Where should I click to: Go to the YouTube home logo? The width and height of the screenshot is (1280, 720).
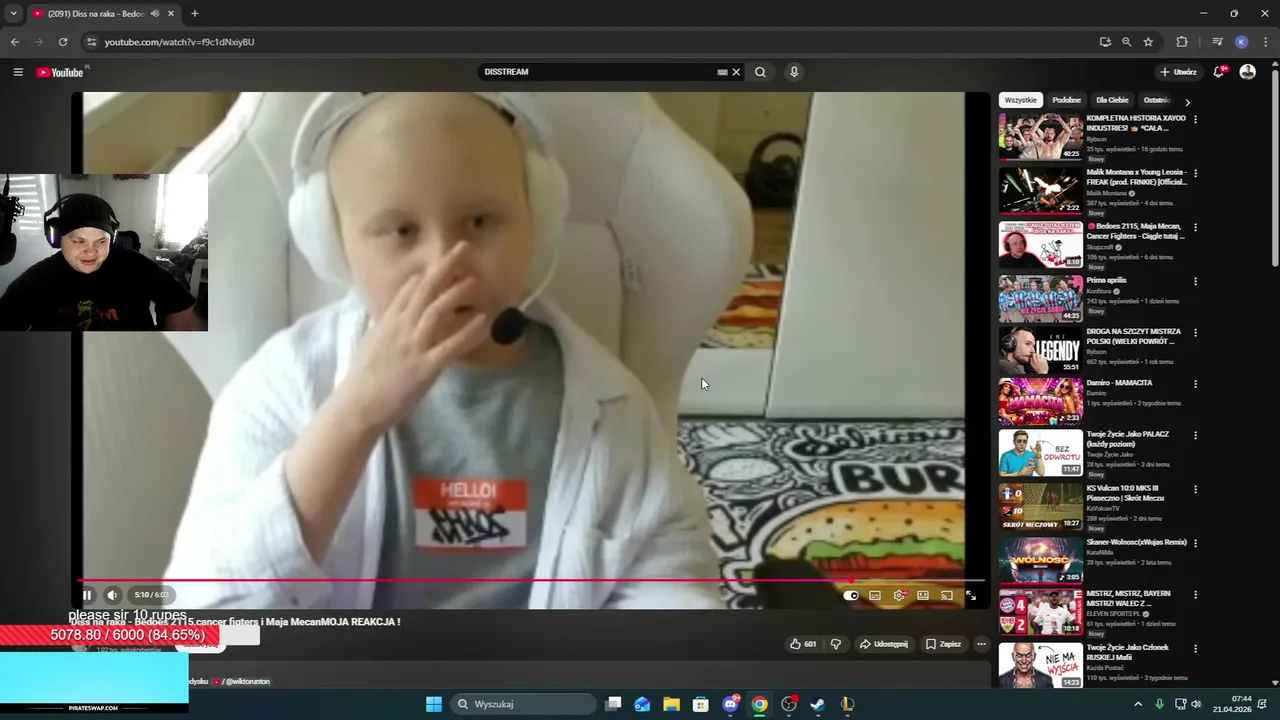pyautogui.click(x=60, y=72)
